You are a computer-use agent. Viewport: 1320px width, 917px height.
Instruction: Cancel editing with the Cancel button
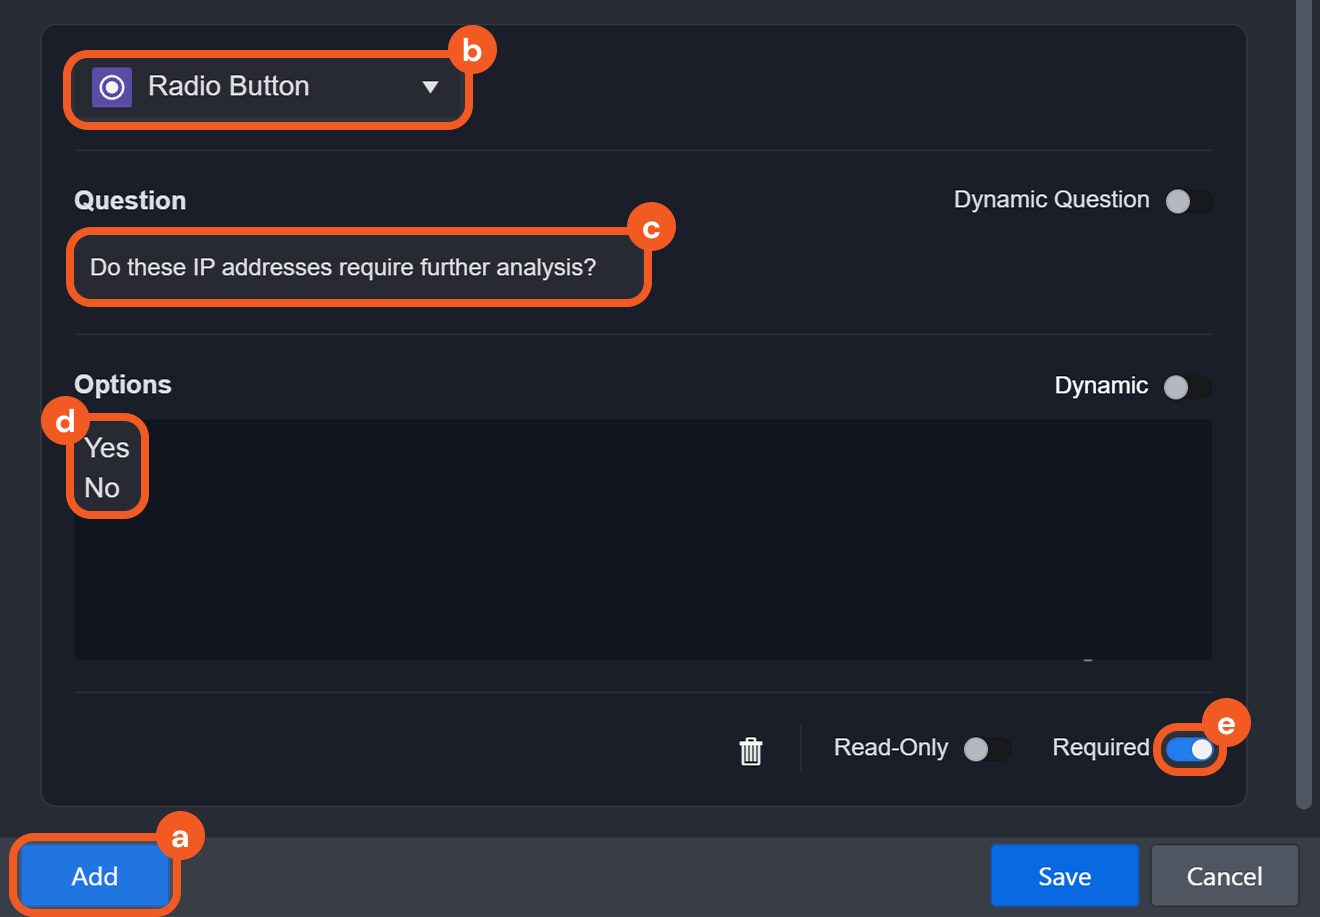pos(1224,876)
